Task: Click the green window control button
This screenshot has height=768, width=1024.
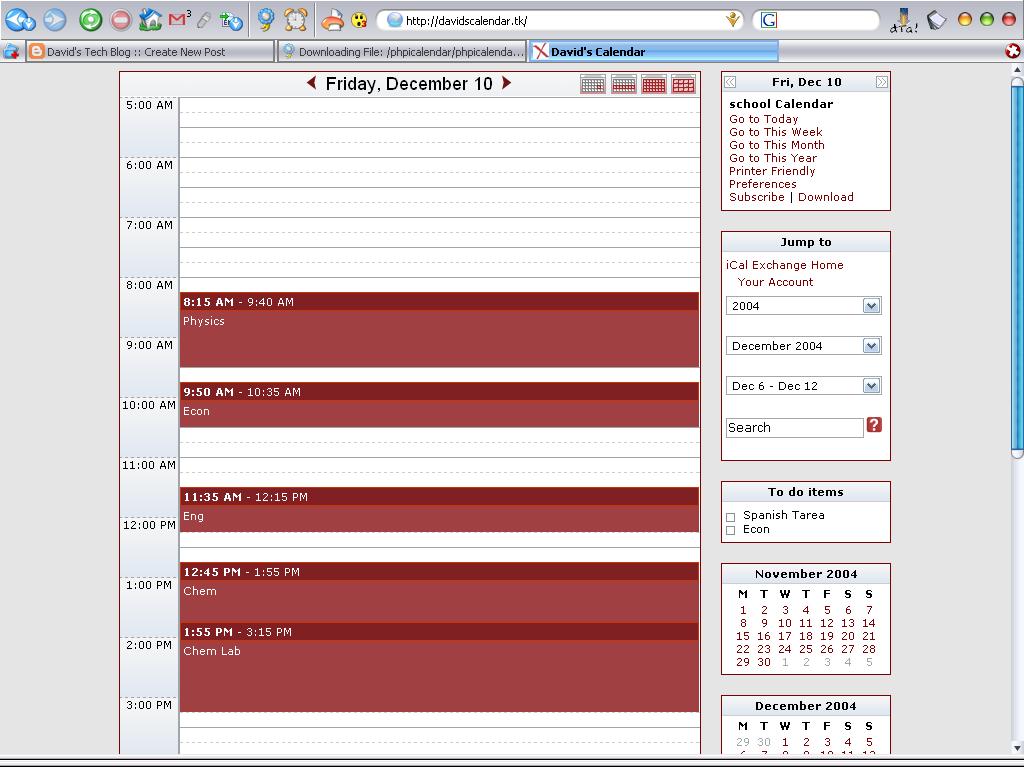Action: tap(987, 20)
